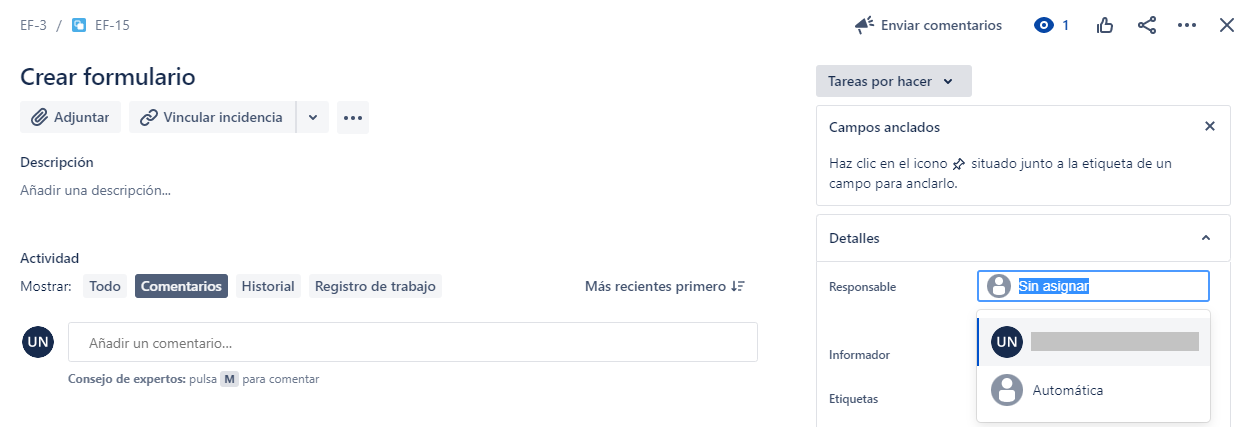Open the dropdown arrow beside Vincular incidencia
The image size is (1242, 427).
[x=313, y=117]
